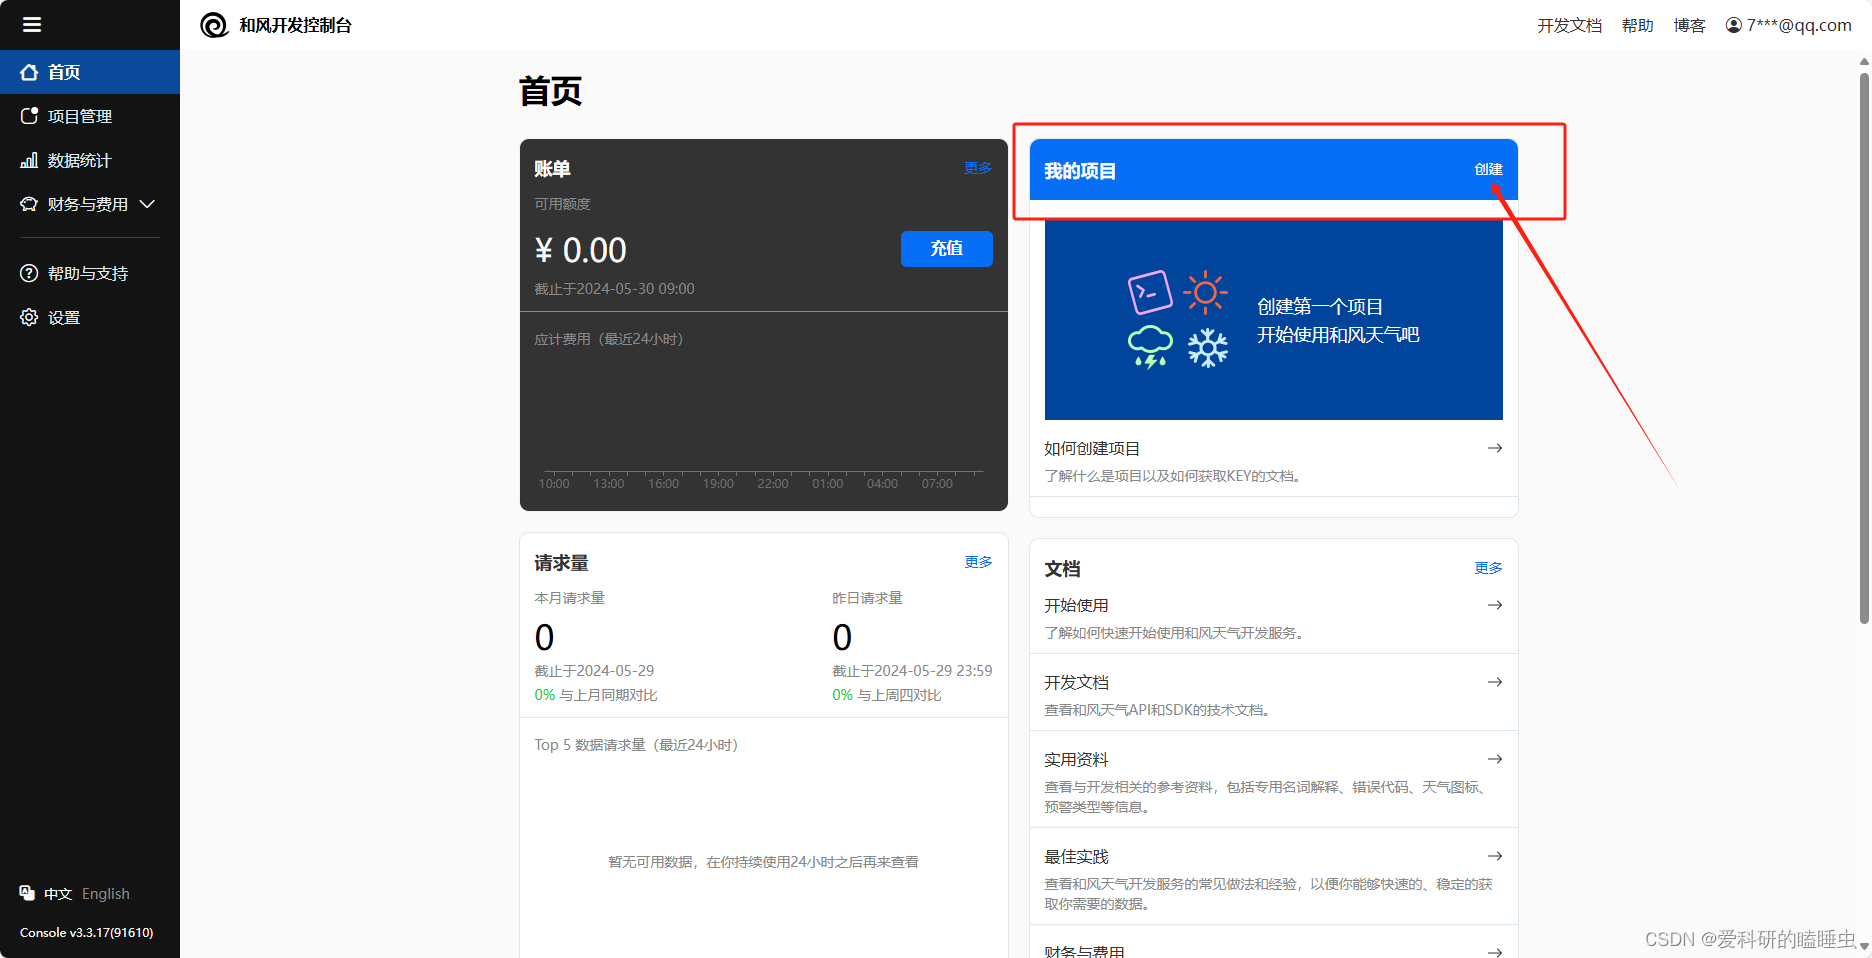The width and height of the screenshot is (1872, 958).
Task: Open 数据统计 in the sidebar
Action: tap(90, 160)
